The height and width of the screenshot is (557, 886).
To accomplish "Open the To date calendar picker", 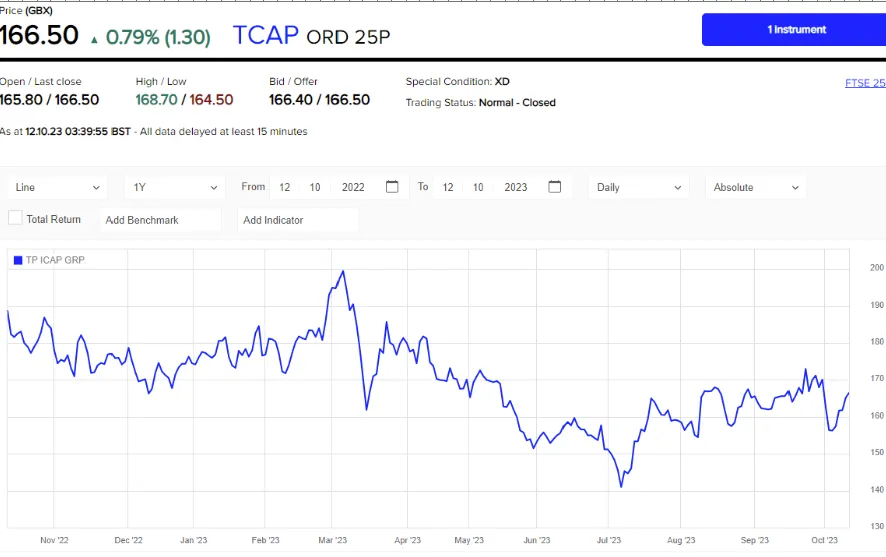I will [555, 186].
